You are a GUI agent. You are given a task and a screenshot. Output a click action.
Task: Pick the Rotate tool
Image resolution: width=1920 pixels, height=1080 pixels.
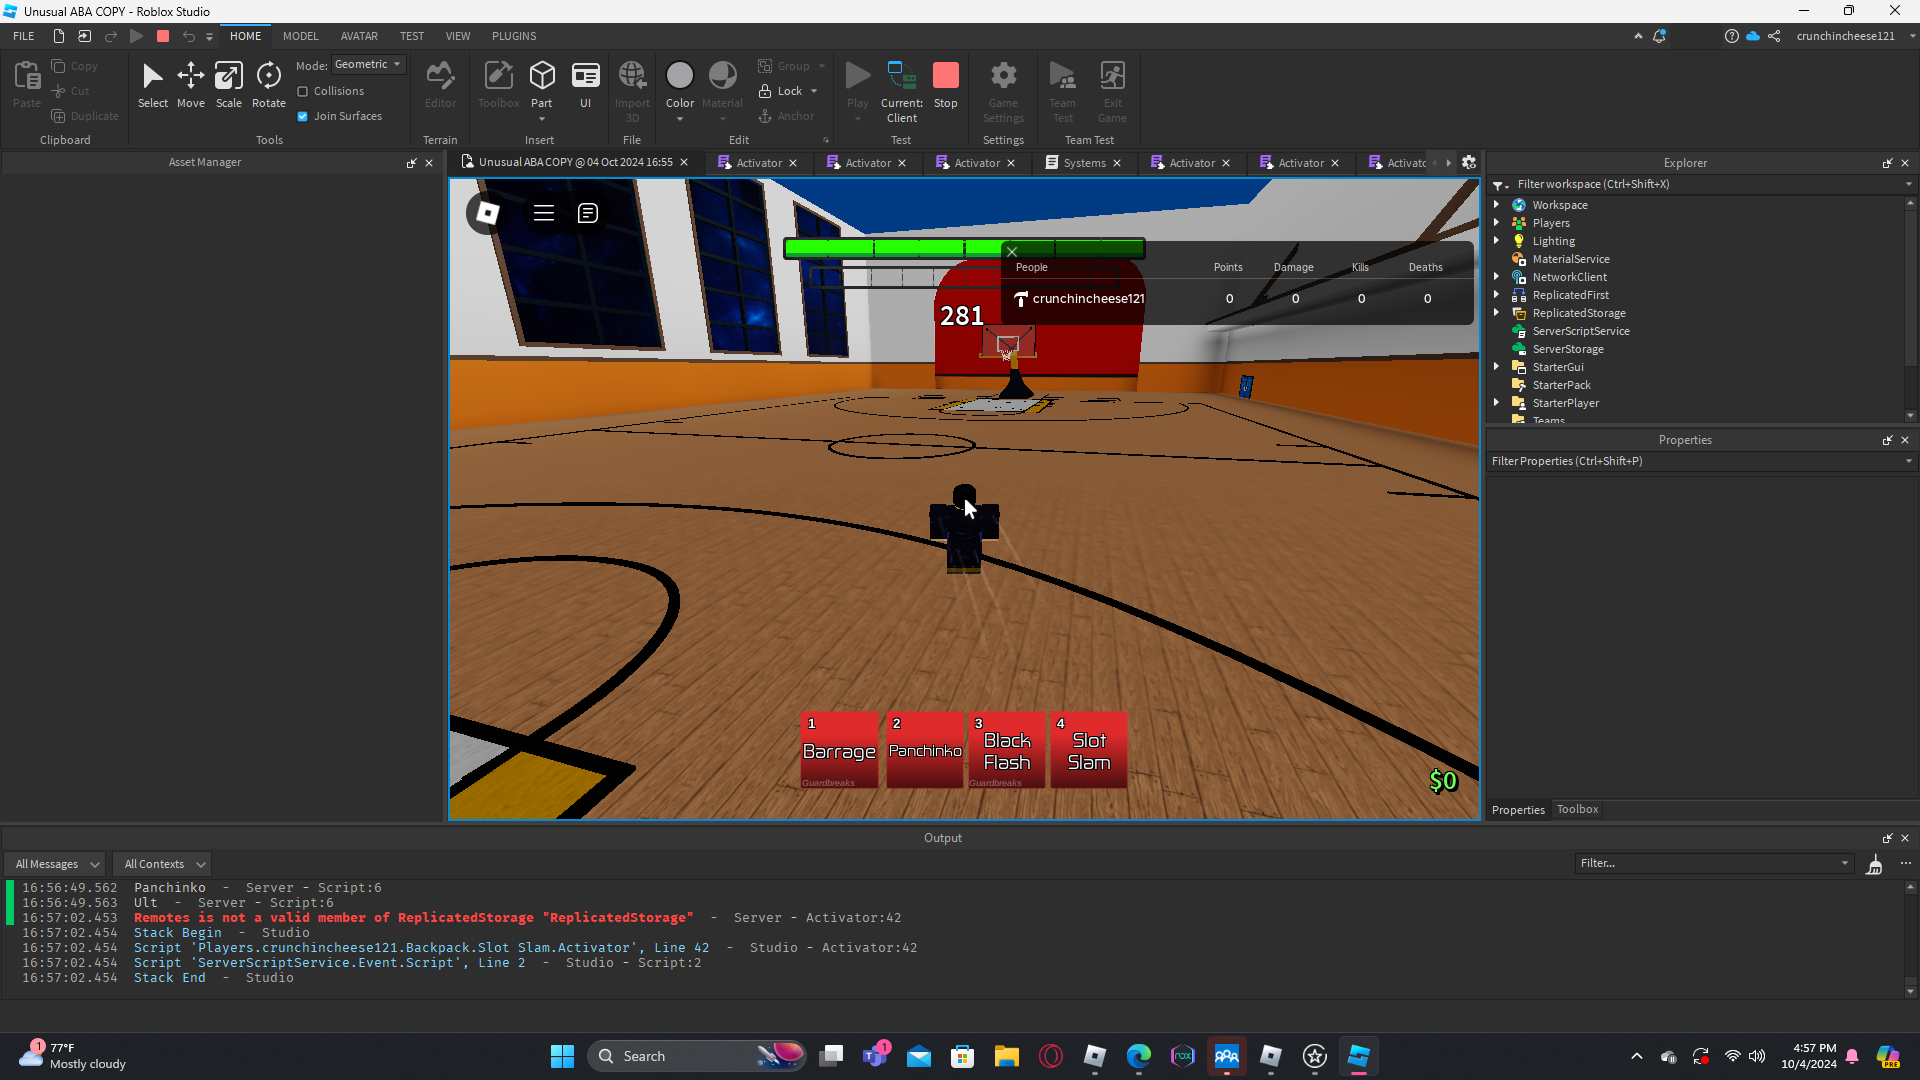click(269, 85)
